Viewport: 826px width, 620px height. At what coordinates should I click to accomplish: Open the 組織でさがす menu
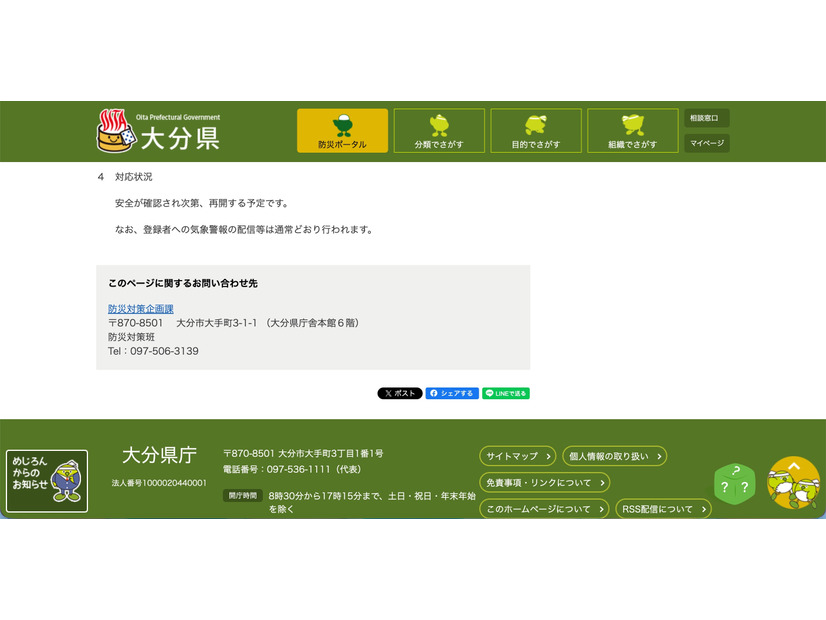tap(633, 131)
